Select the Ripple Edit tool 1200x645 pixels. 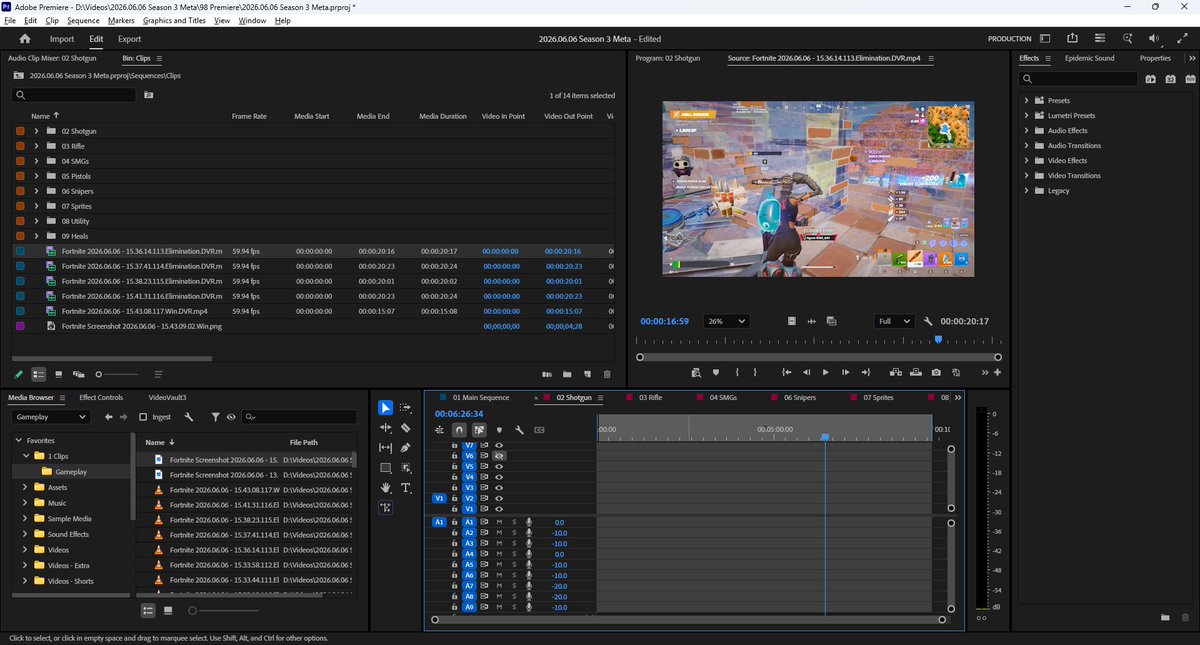[x=386, y=427]
